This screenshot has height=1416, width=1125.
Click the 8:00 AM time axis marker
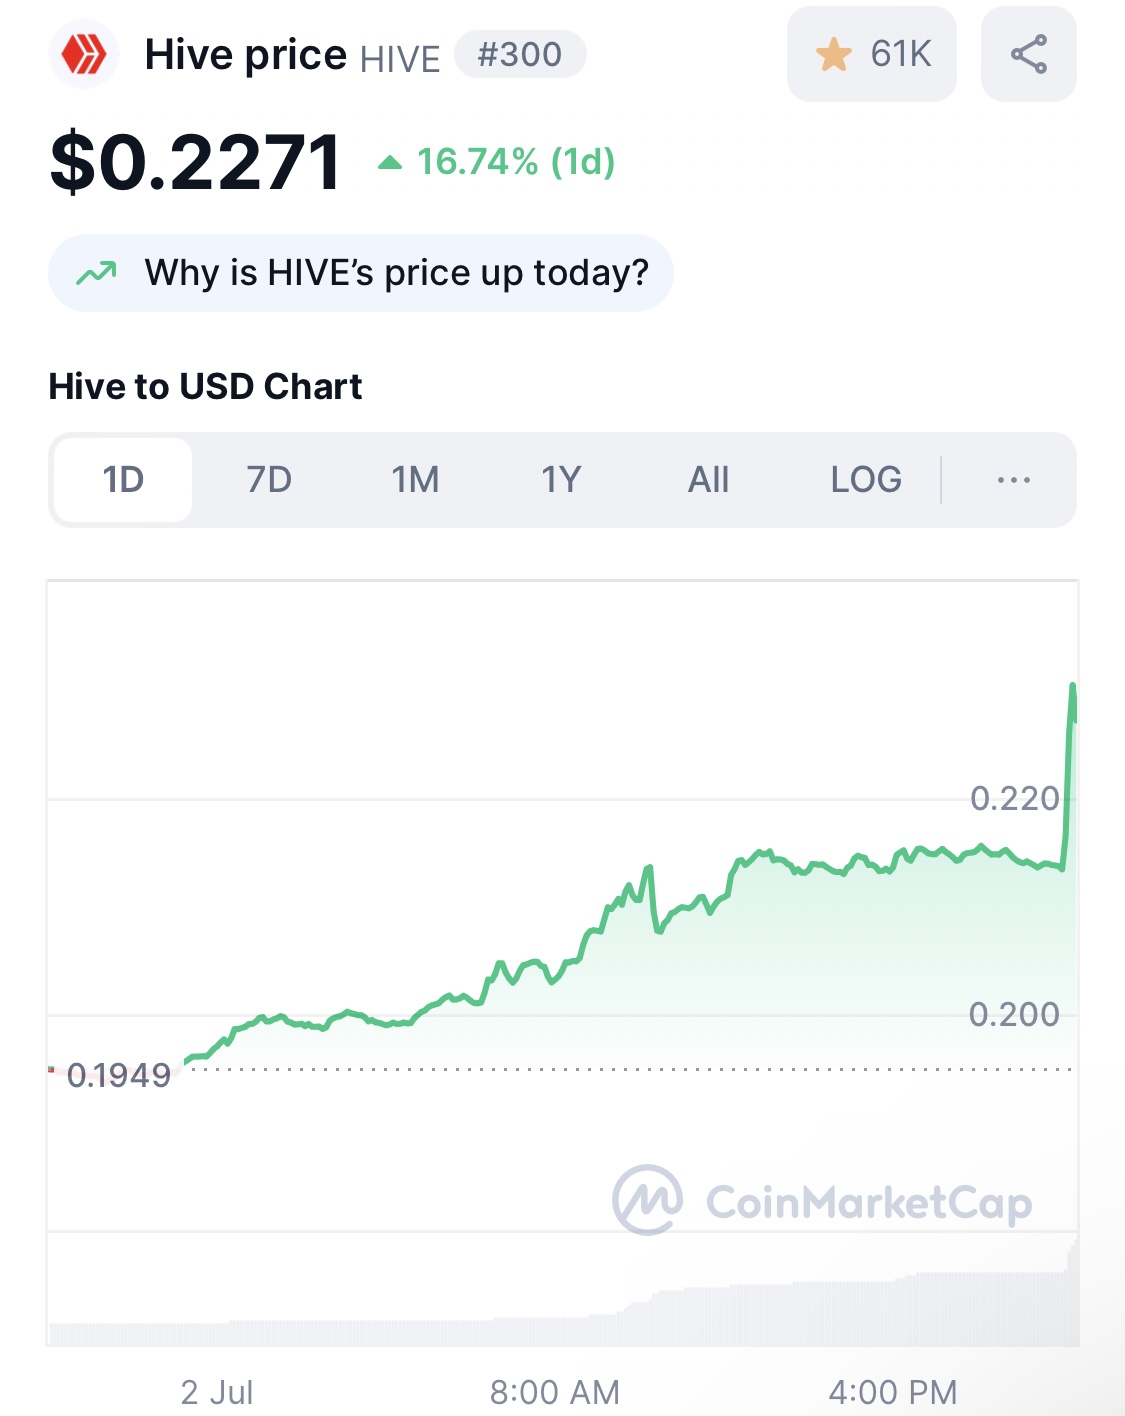(555, 1392)
